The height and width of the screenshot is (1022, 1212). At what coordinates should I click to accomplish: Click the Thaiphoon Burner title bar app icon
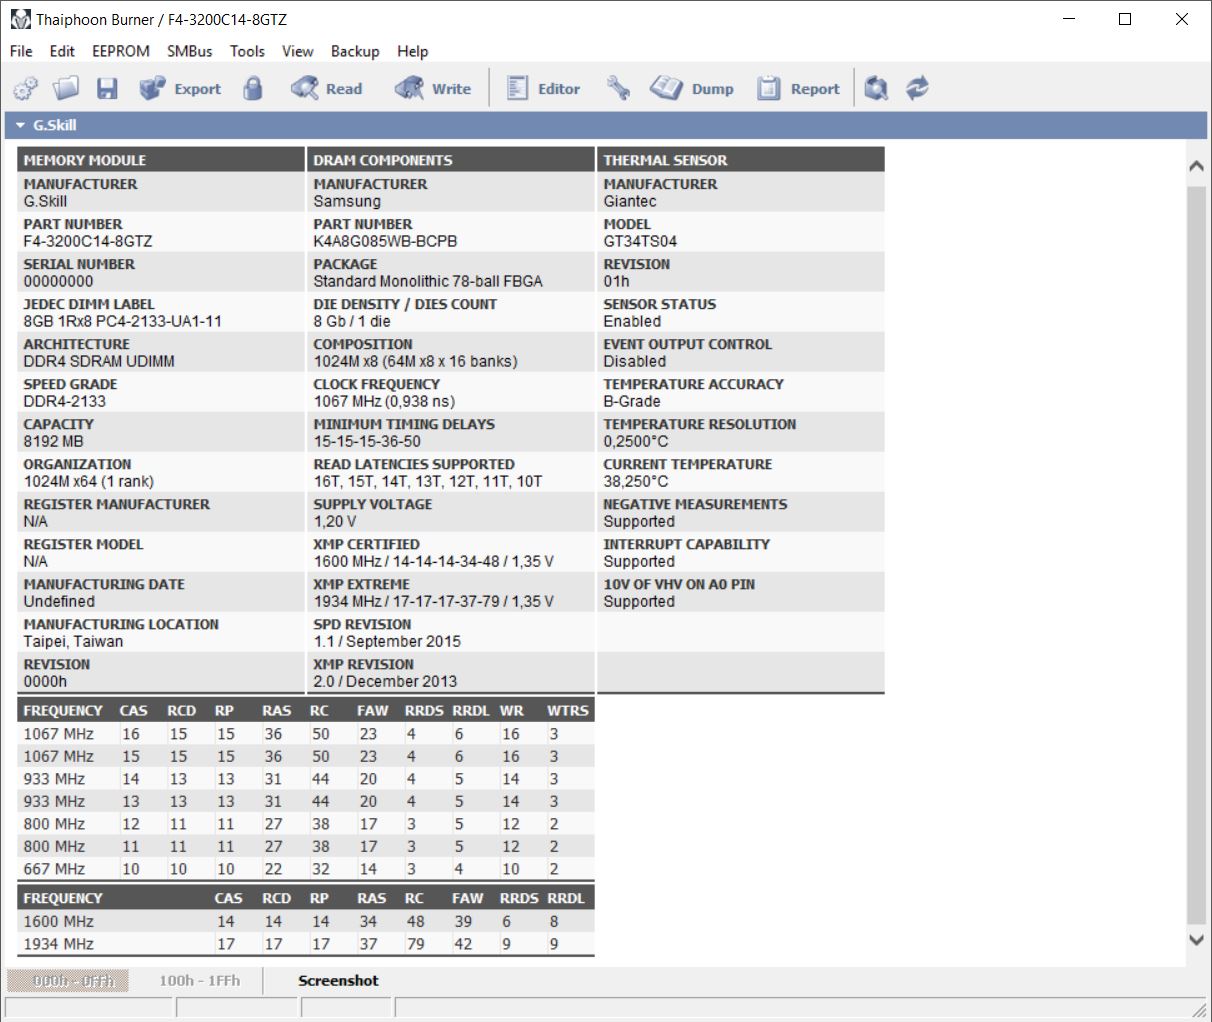[20, 19]
